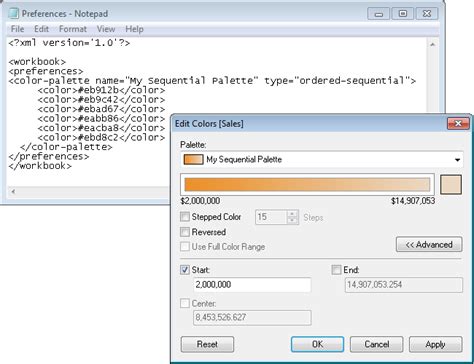
Task: Enable the End checkbox
Action: pos(336,270)
